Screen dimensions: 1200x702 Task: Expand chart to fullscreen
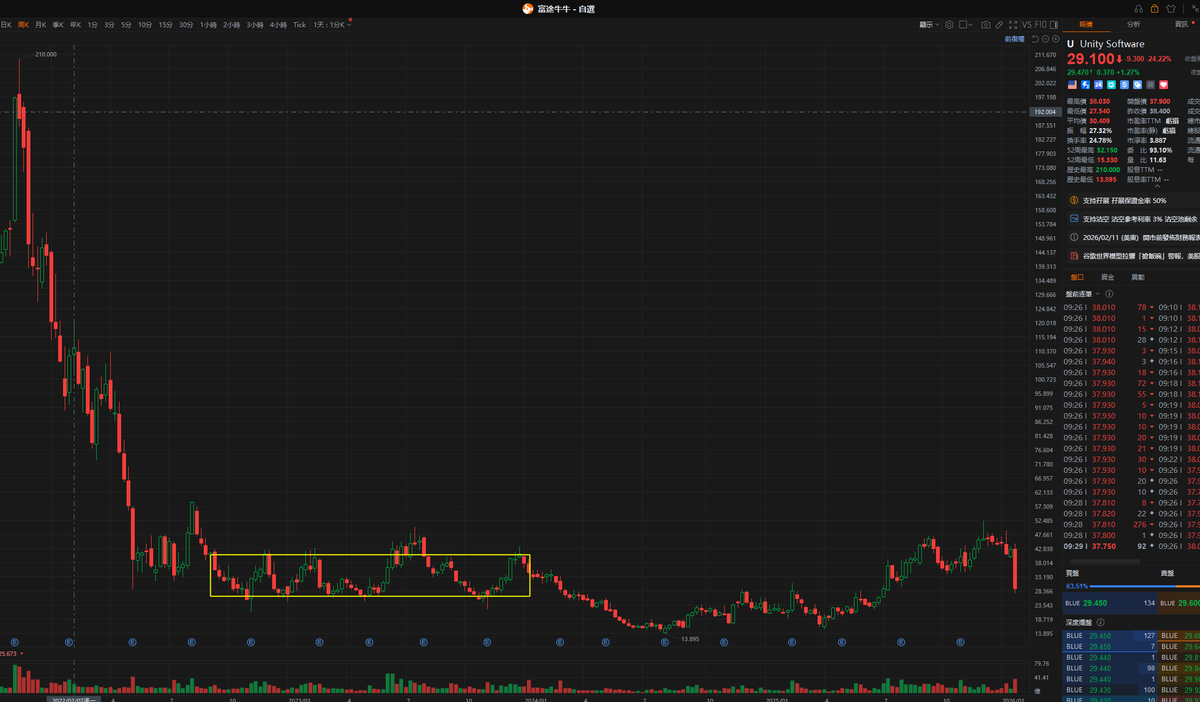pos(1013,24)
